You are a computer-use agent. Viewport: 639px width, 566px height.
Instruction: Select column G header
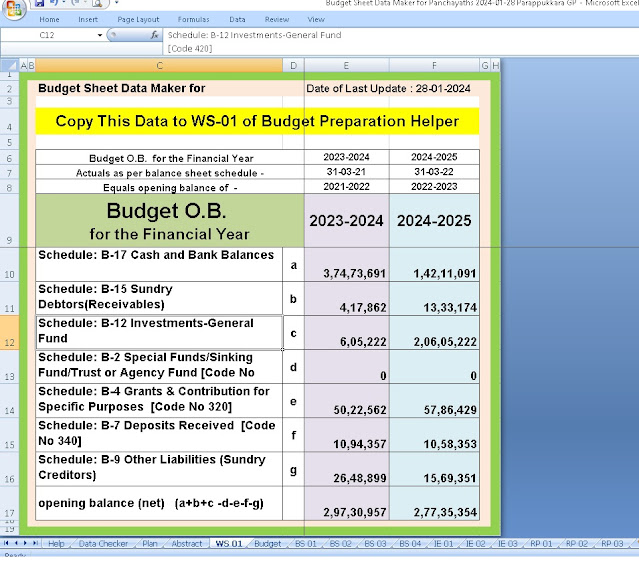[x=485, y=65]
